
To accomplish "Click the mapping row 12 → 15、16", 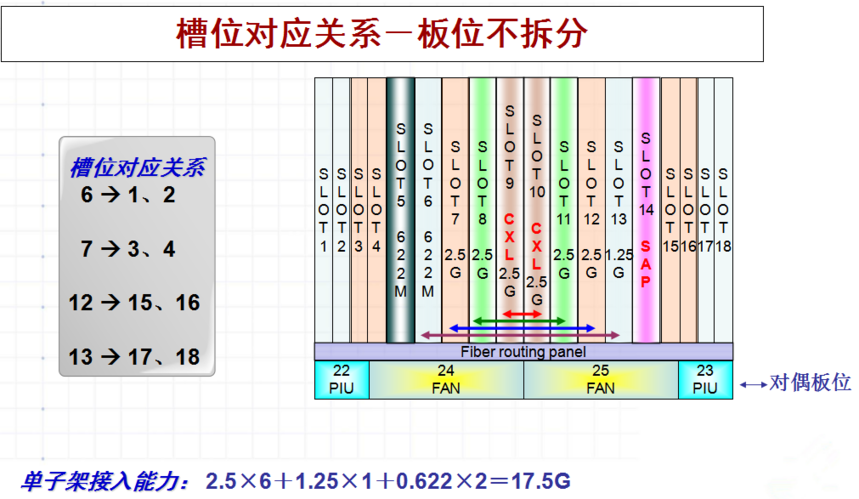I will pos(134,303).
